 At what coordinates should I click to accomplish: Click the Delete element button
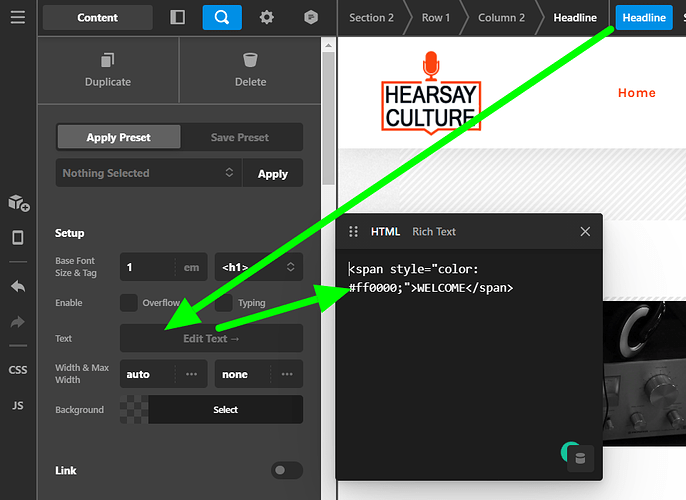250,70
